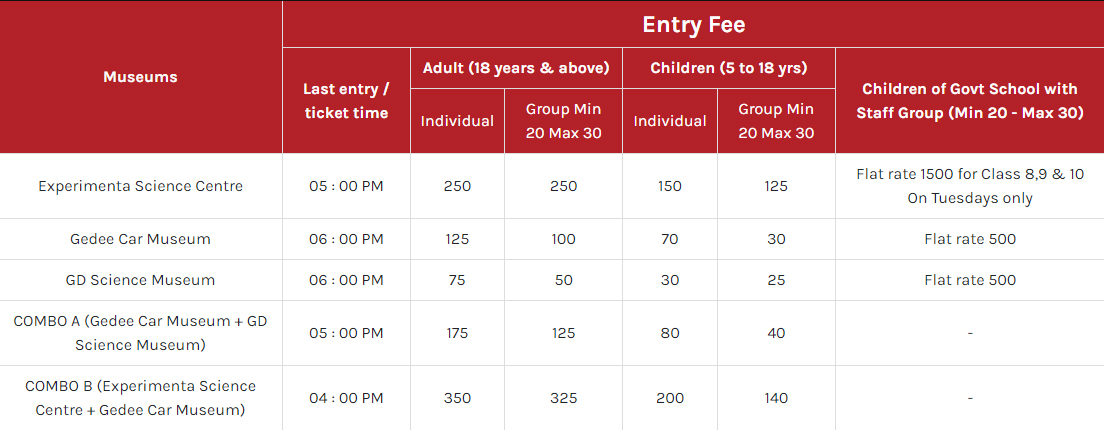Select Gedee Car Museum row label
The height and width of the screenshot is (430, 1104).
(140, 239)
